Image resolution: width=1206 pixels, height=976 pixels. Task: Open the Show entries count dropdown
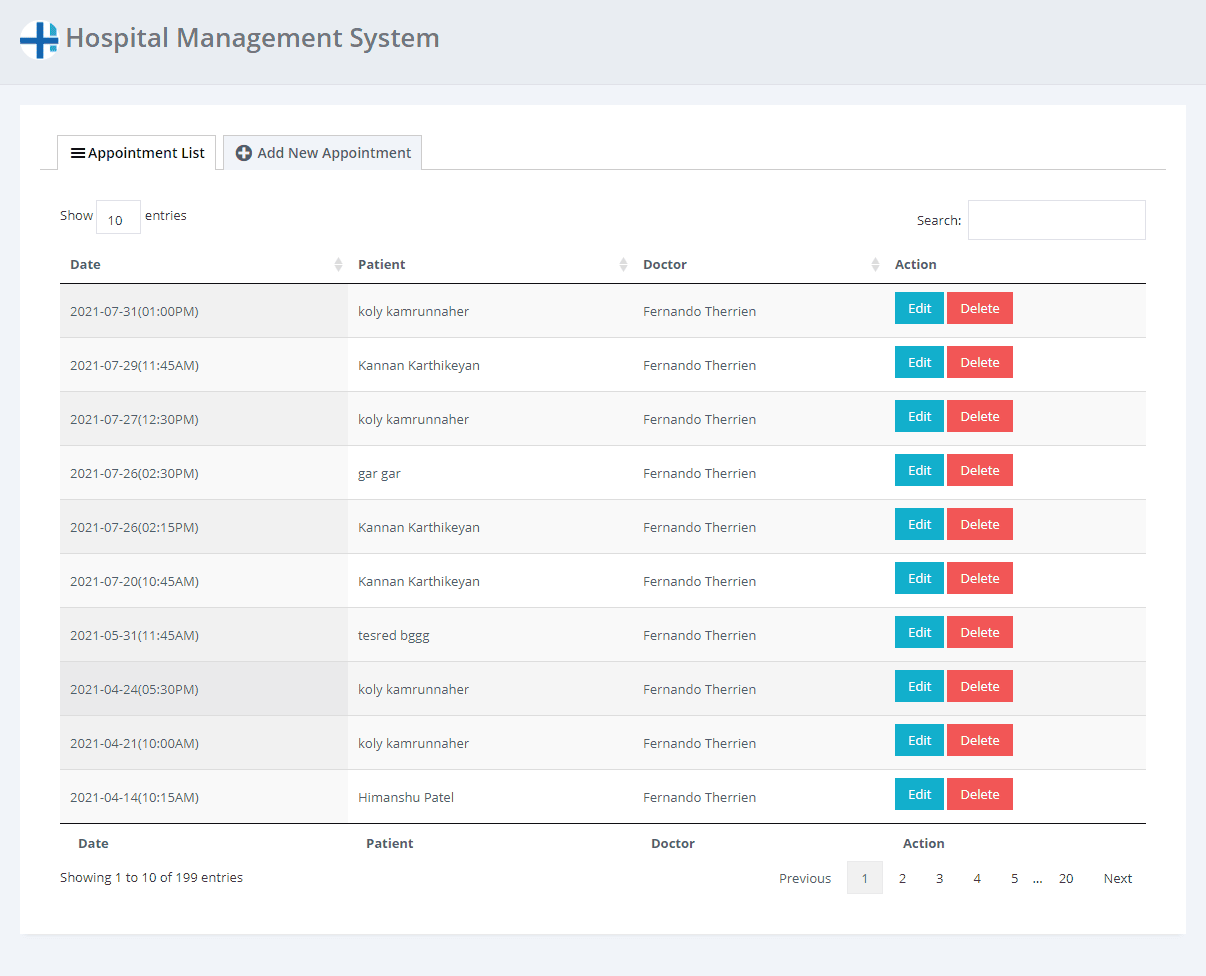click(118, 218)
